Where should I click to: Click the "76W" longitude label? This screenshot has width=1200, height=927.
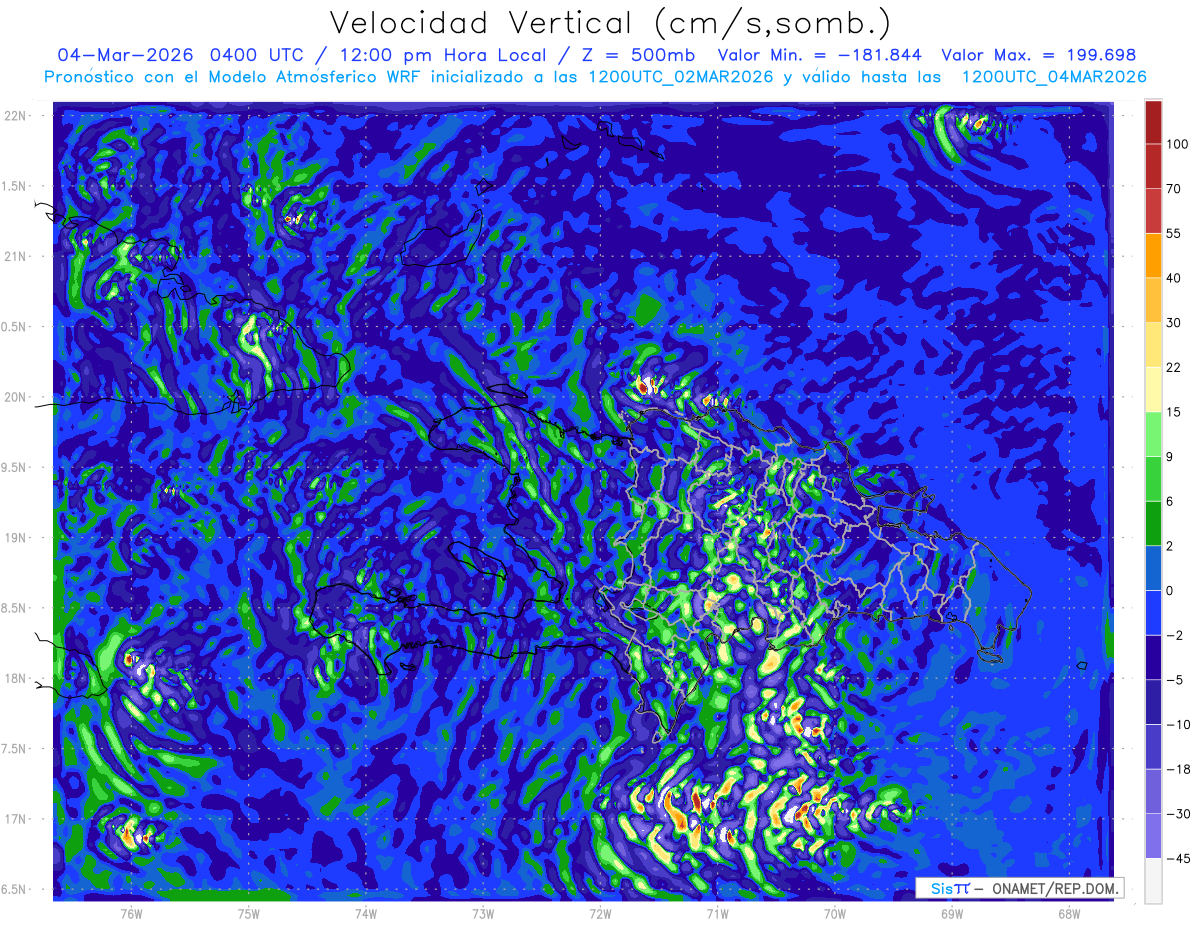[x=131, y=913]
